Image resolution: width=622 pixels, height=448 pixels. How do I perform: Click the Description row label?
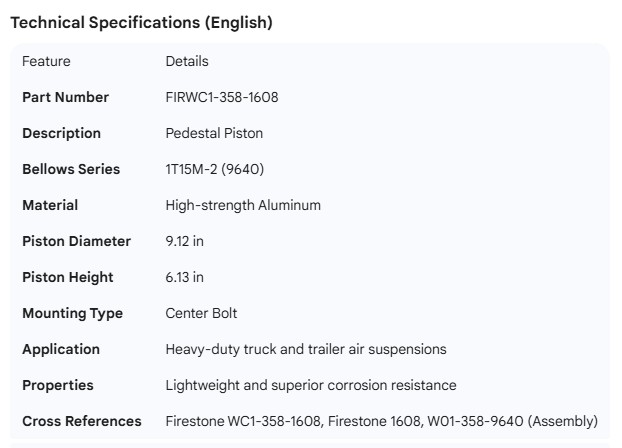(61, 133)
